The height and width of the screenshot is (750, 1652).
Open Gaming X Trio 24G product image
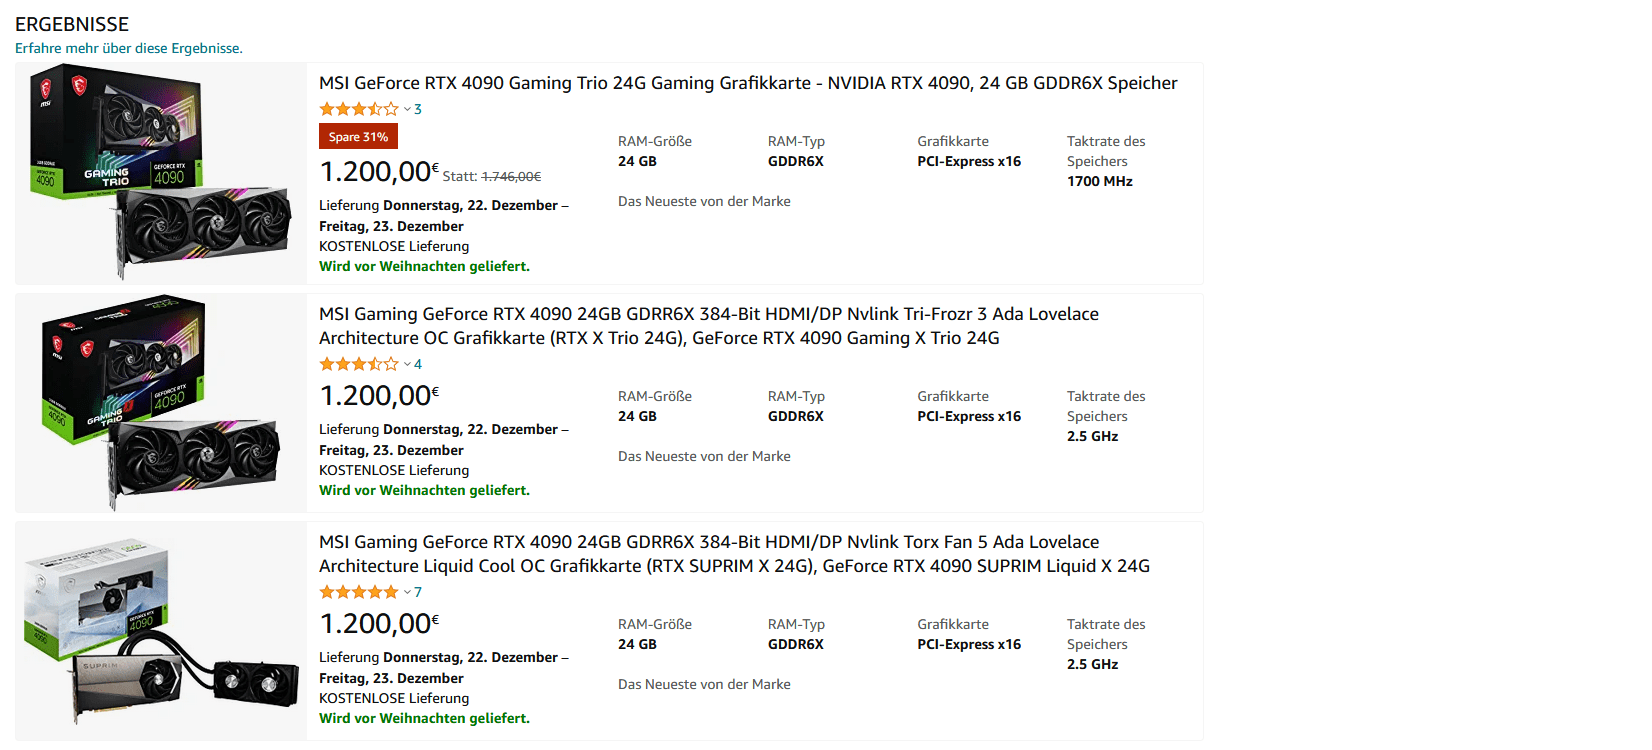(161, 402)
